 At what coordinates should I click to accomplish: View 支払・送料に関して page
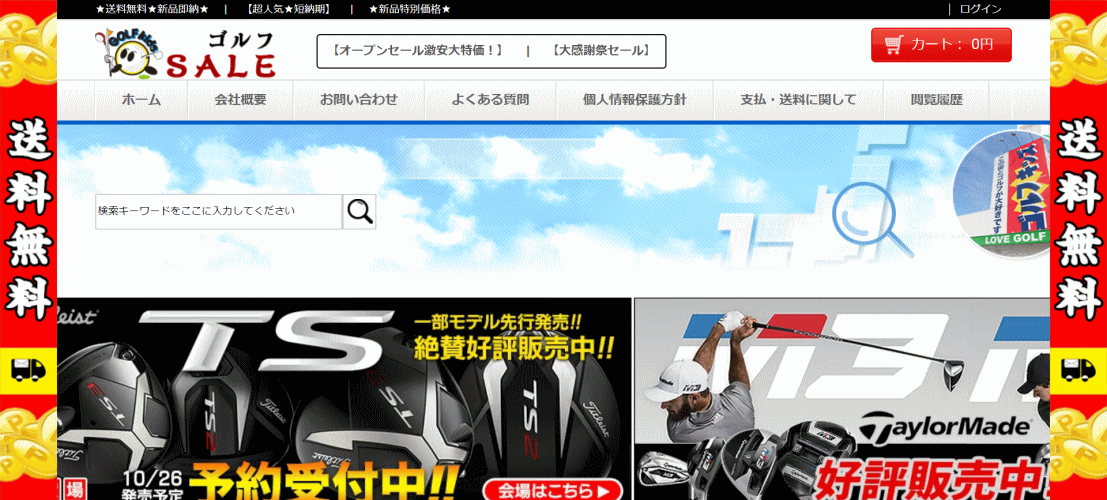tap(798, 100)
